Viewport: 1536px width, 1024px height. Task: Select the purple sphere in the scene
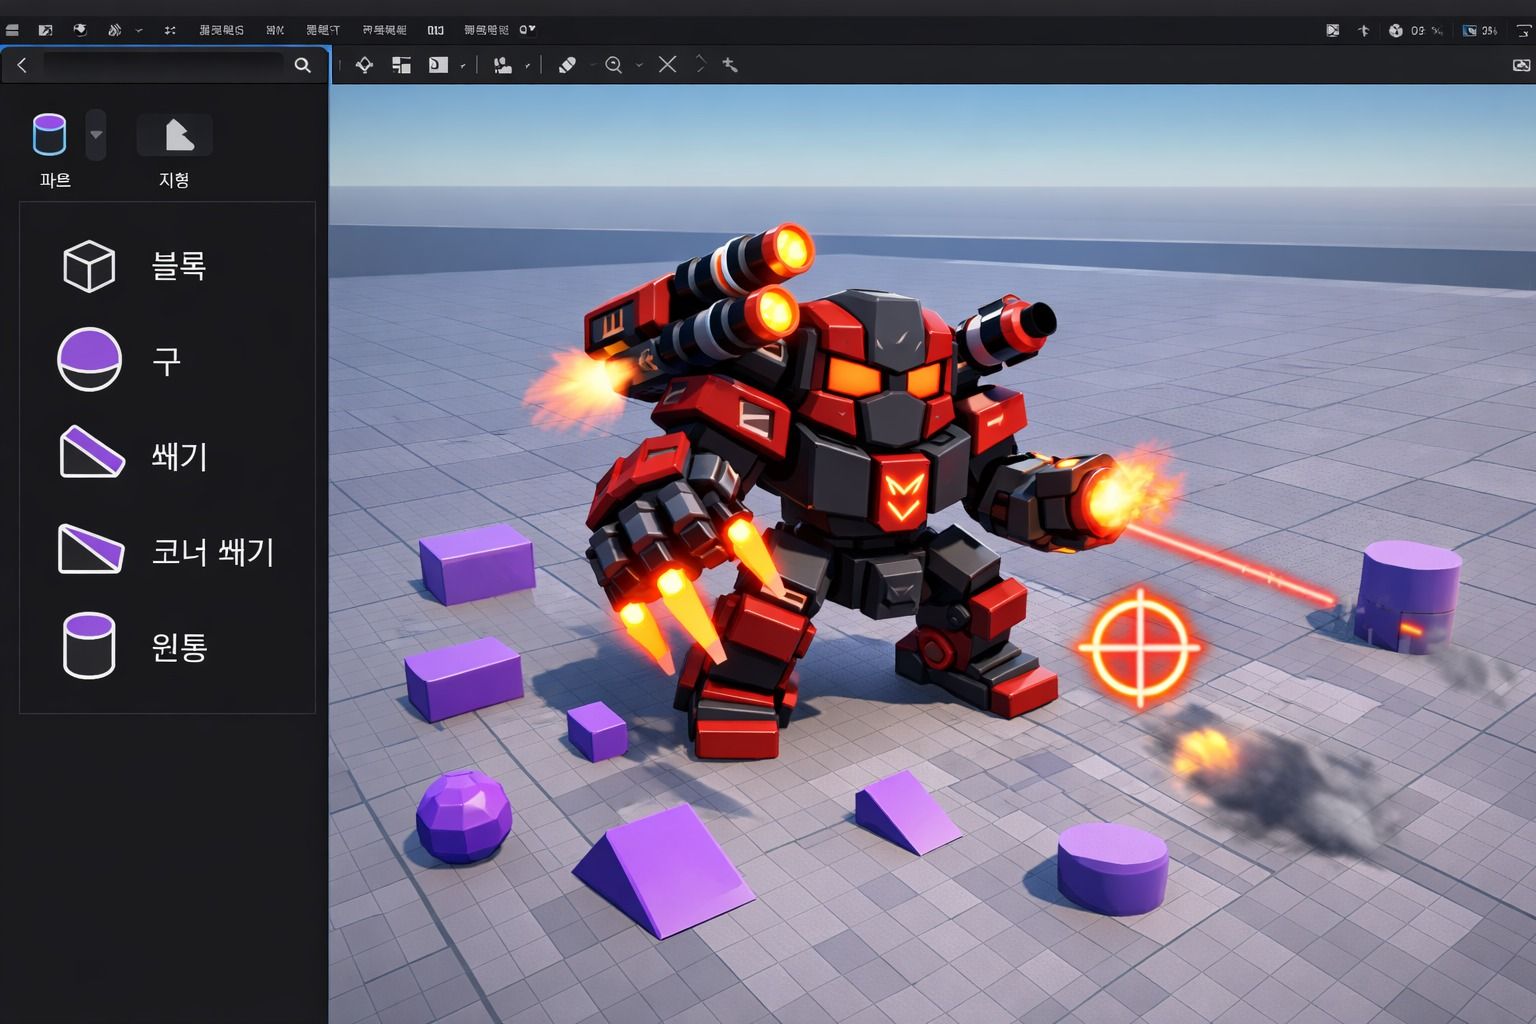click(463, 816)
